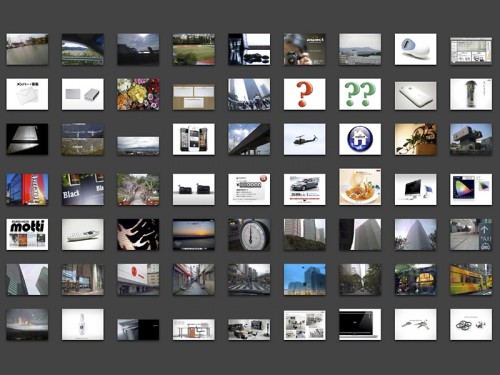Open the slide showing iPhones side by side
The width and height of the screenshot is (500, 375).
click(x=194, y=139)
